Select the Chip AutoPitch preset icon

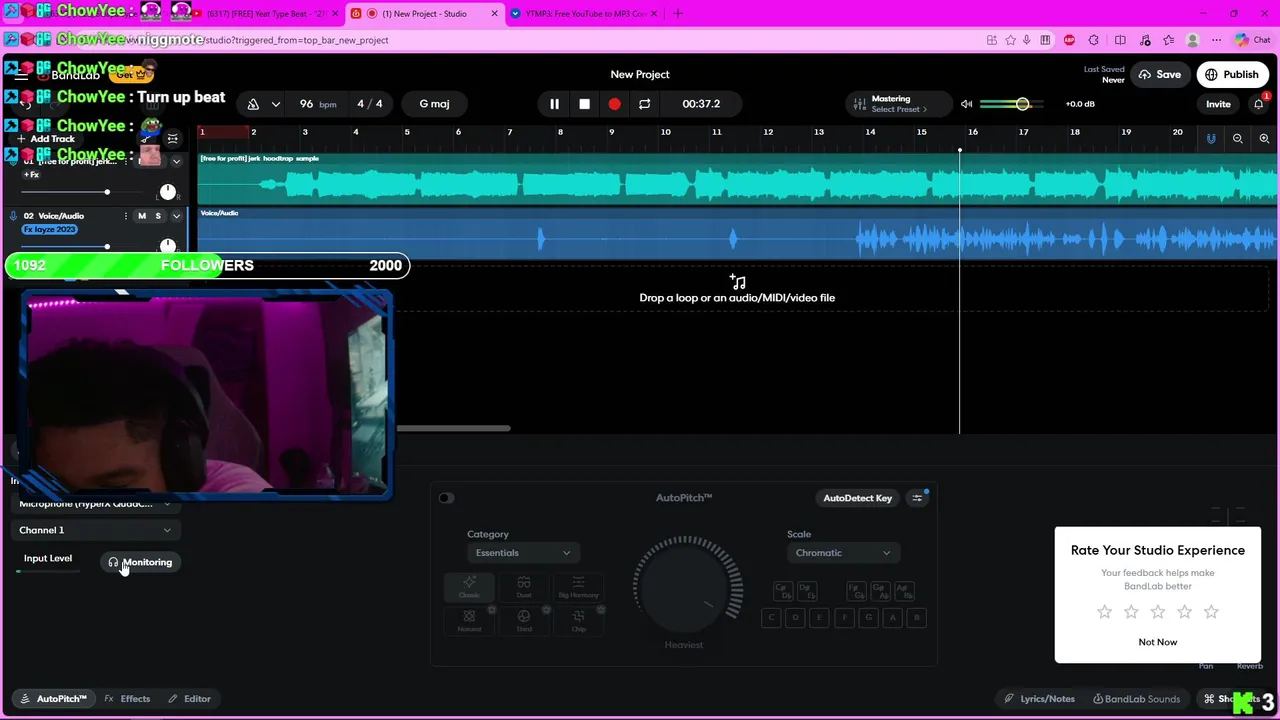pyautogui.click(x=578, y=620)
